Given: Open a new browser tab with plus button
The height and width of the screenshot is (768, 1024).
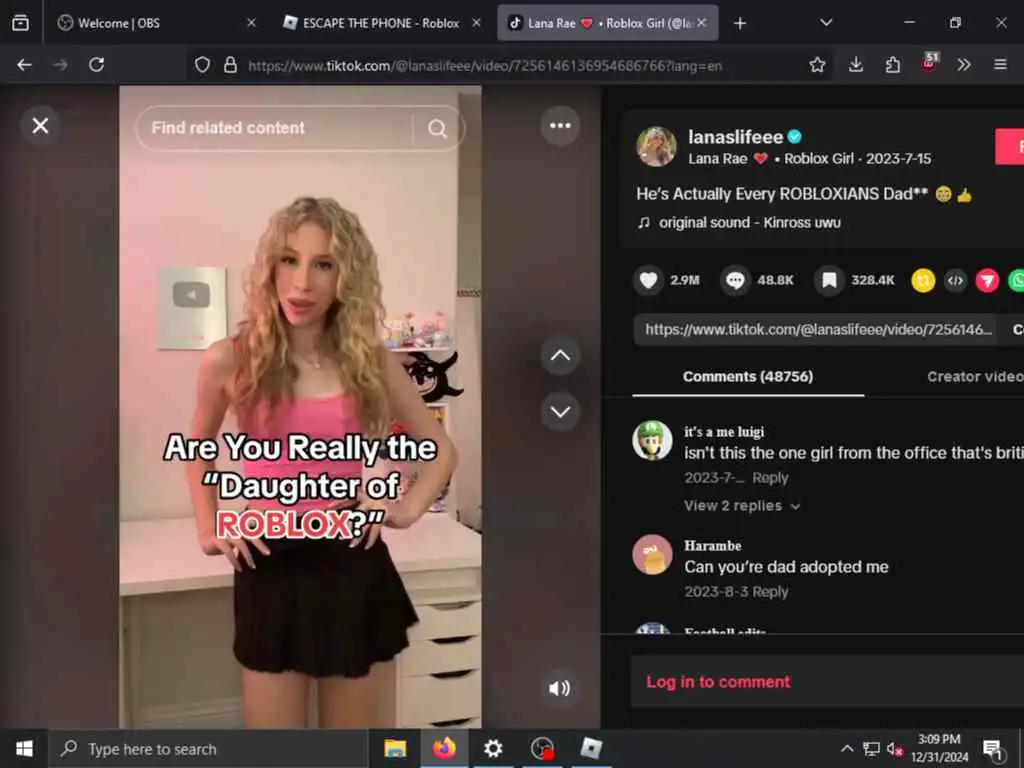Looking at the screenshot, I should 739,24.
